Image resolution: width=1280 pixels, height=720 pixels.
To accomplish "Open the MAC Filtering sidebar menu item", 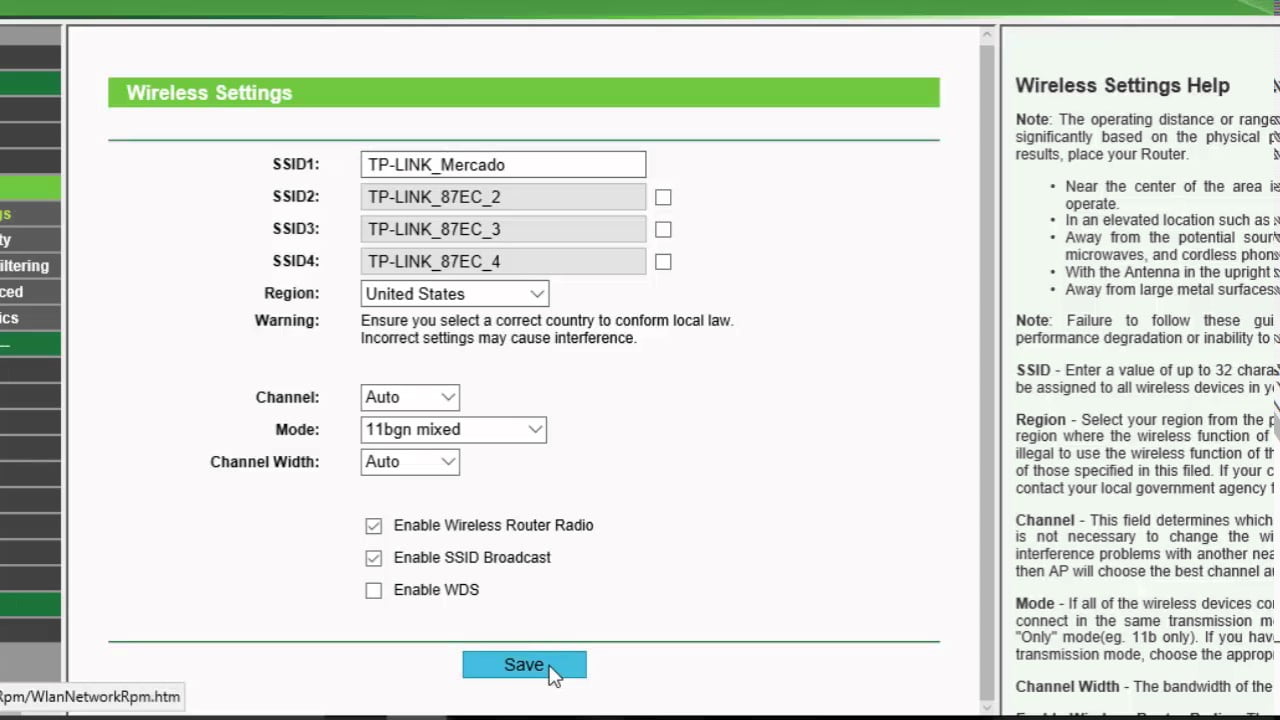I will [x=30, y=266].
